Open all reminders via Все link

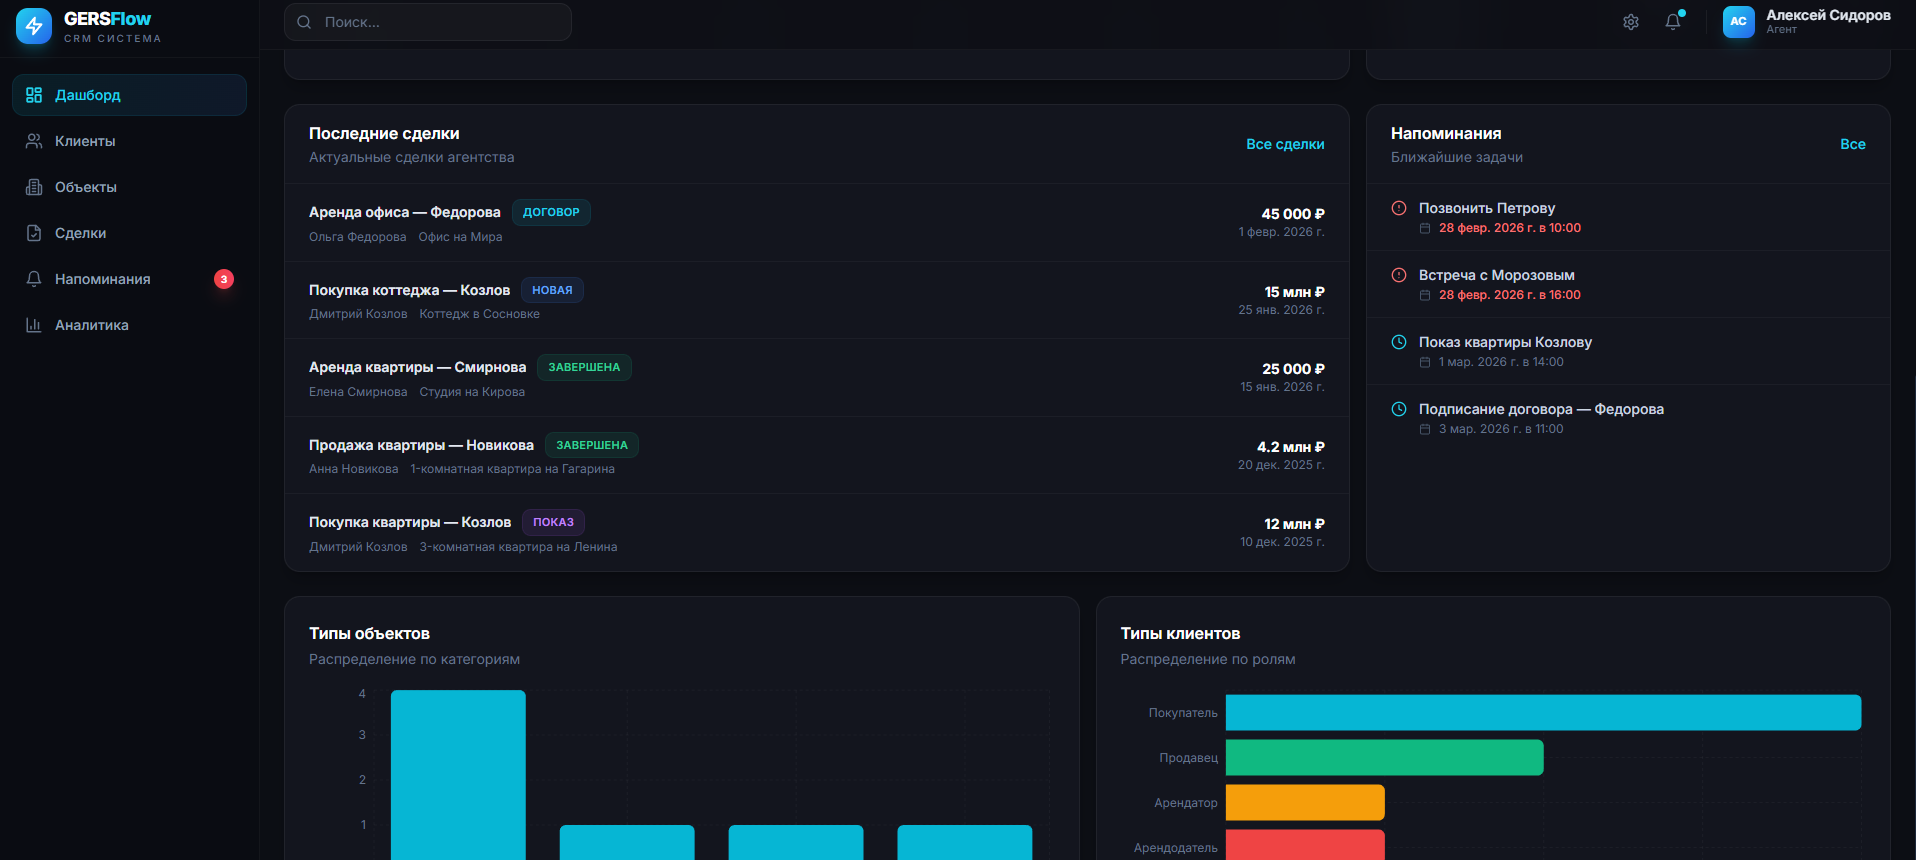pyautogui.click(x=1852, y=144)
